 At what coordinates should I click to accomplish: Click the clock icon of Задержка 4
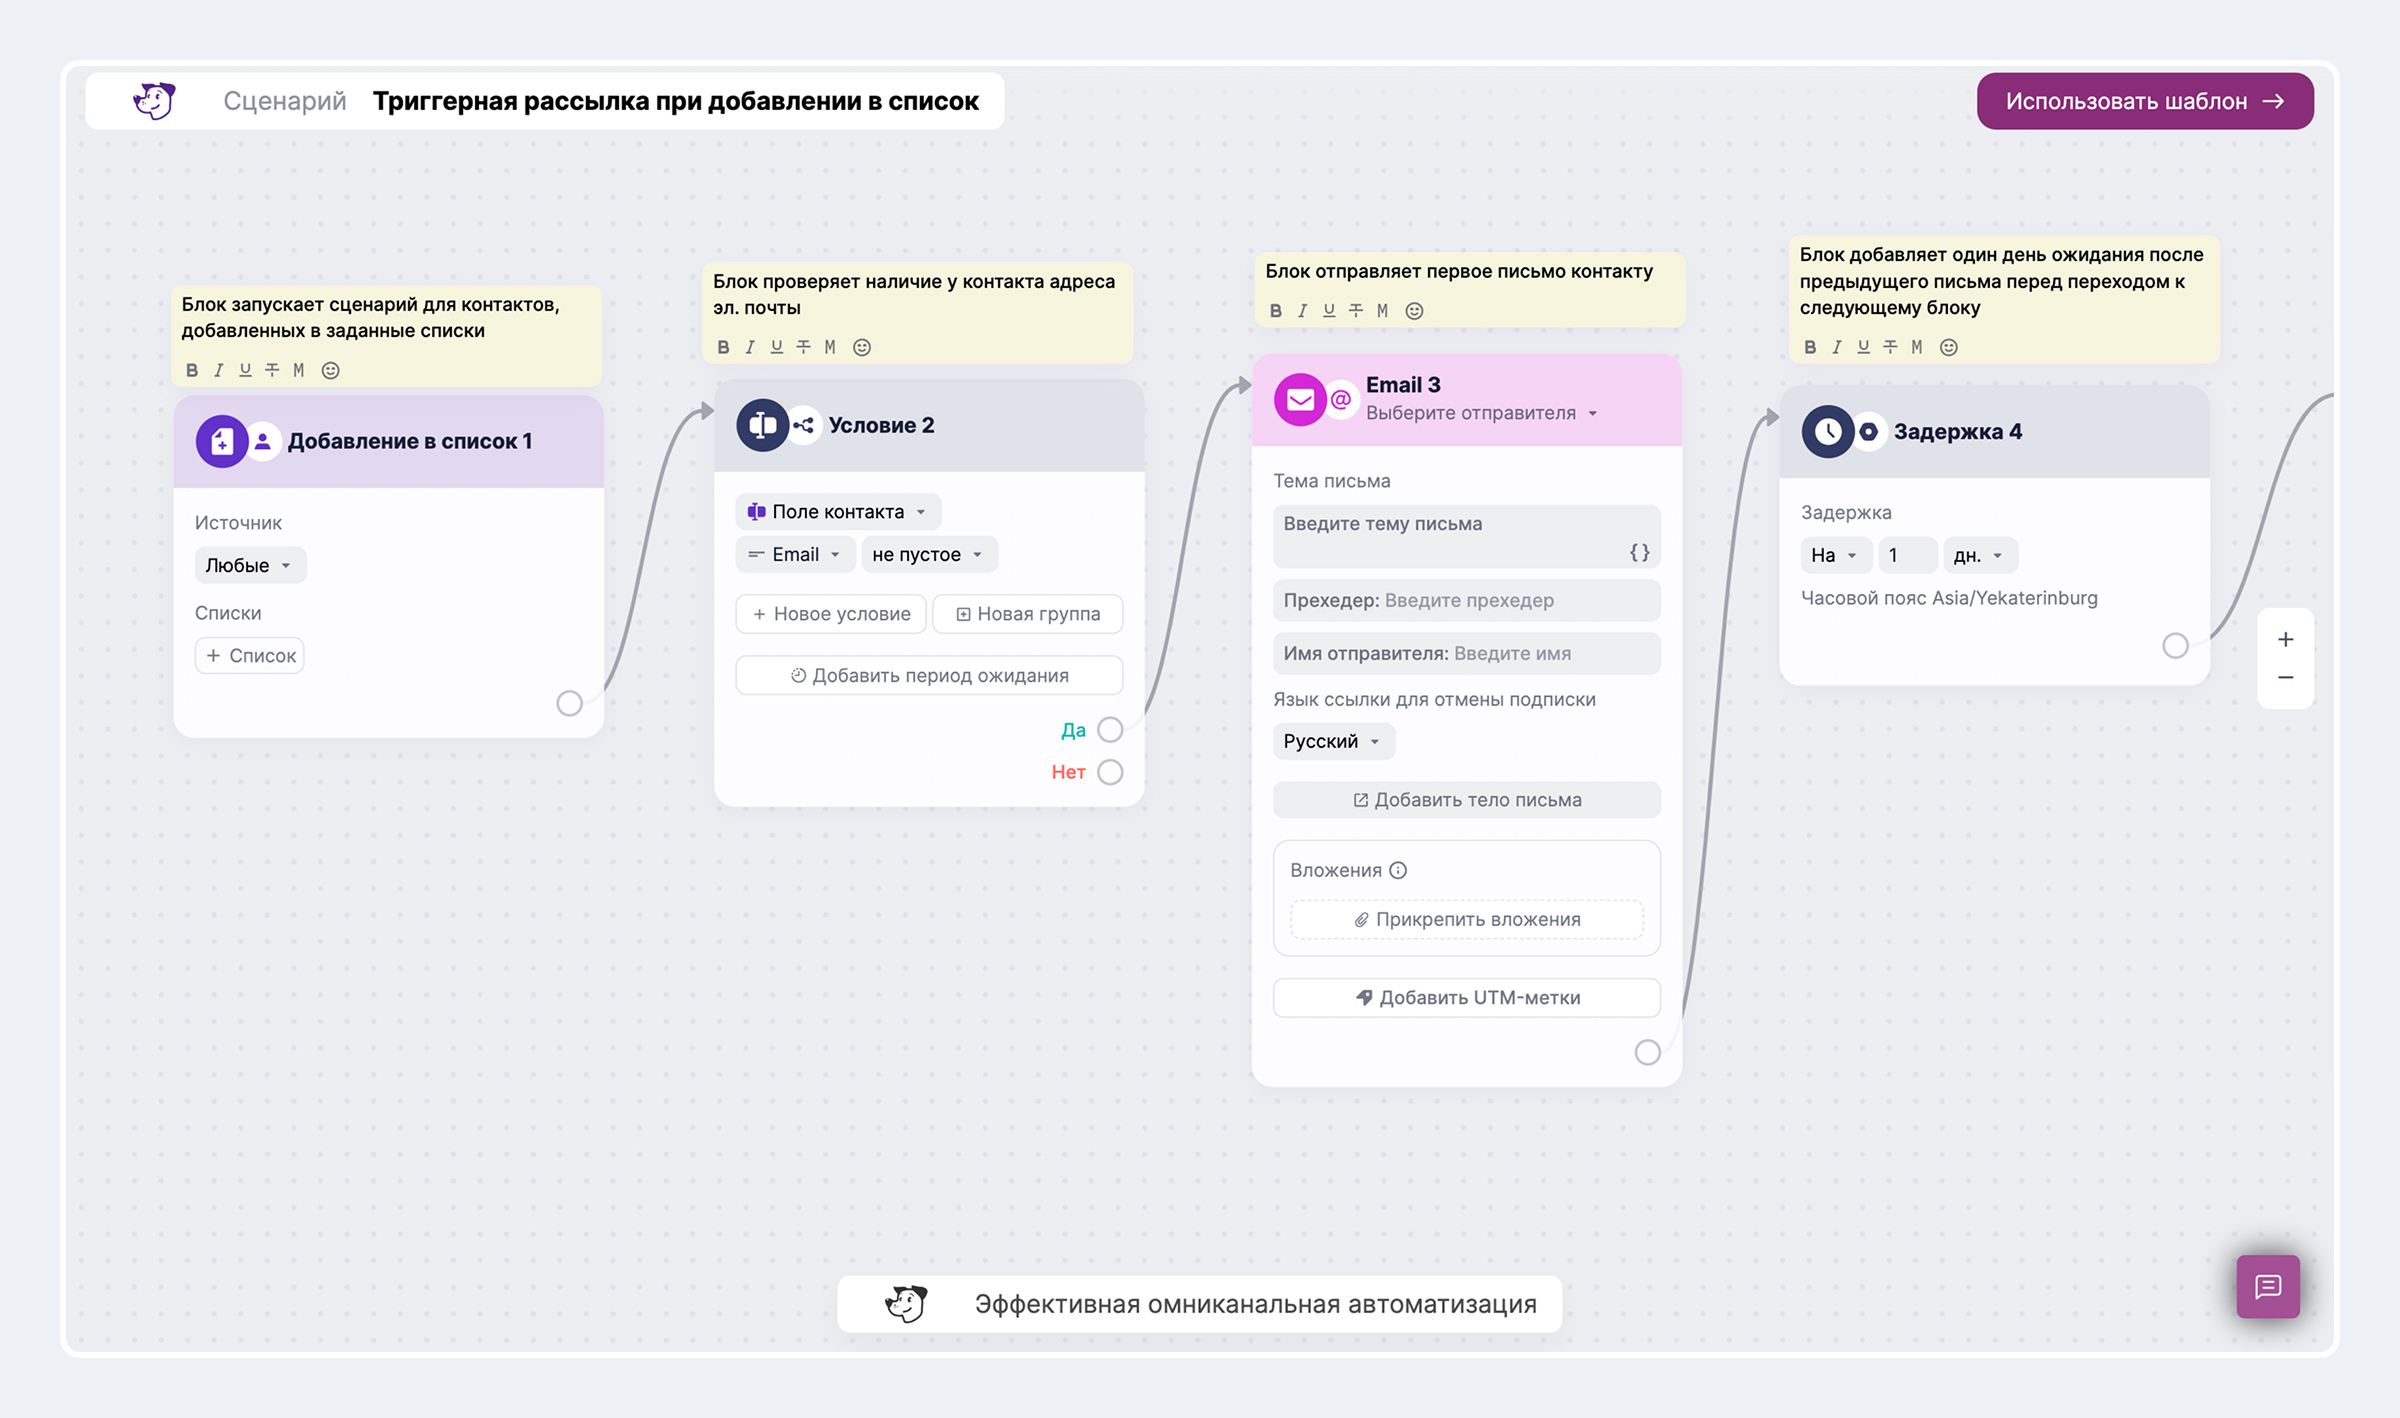coord(1827,432)
